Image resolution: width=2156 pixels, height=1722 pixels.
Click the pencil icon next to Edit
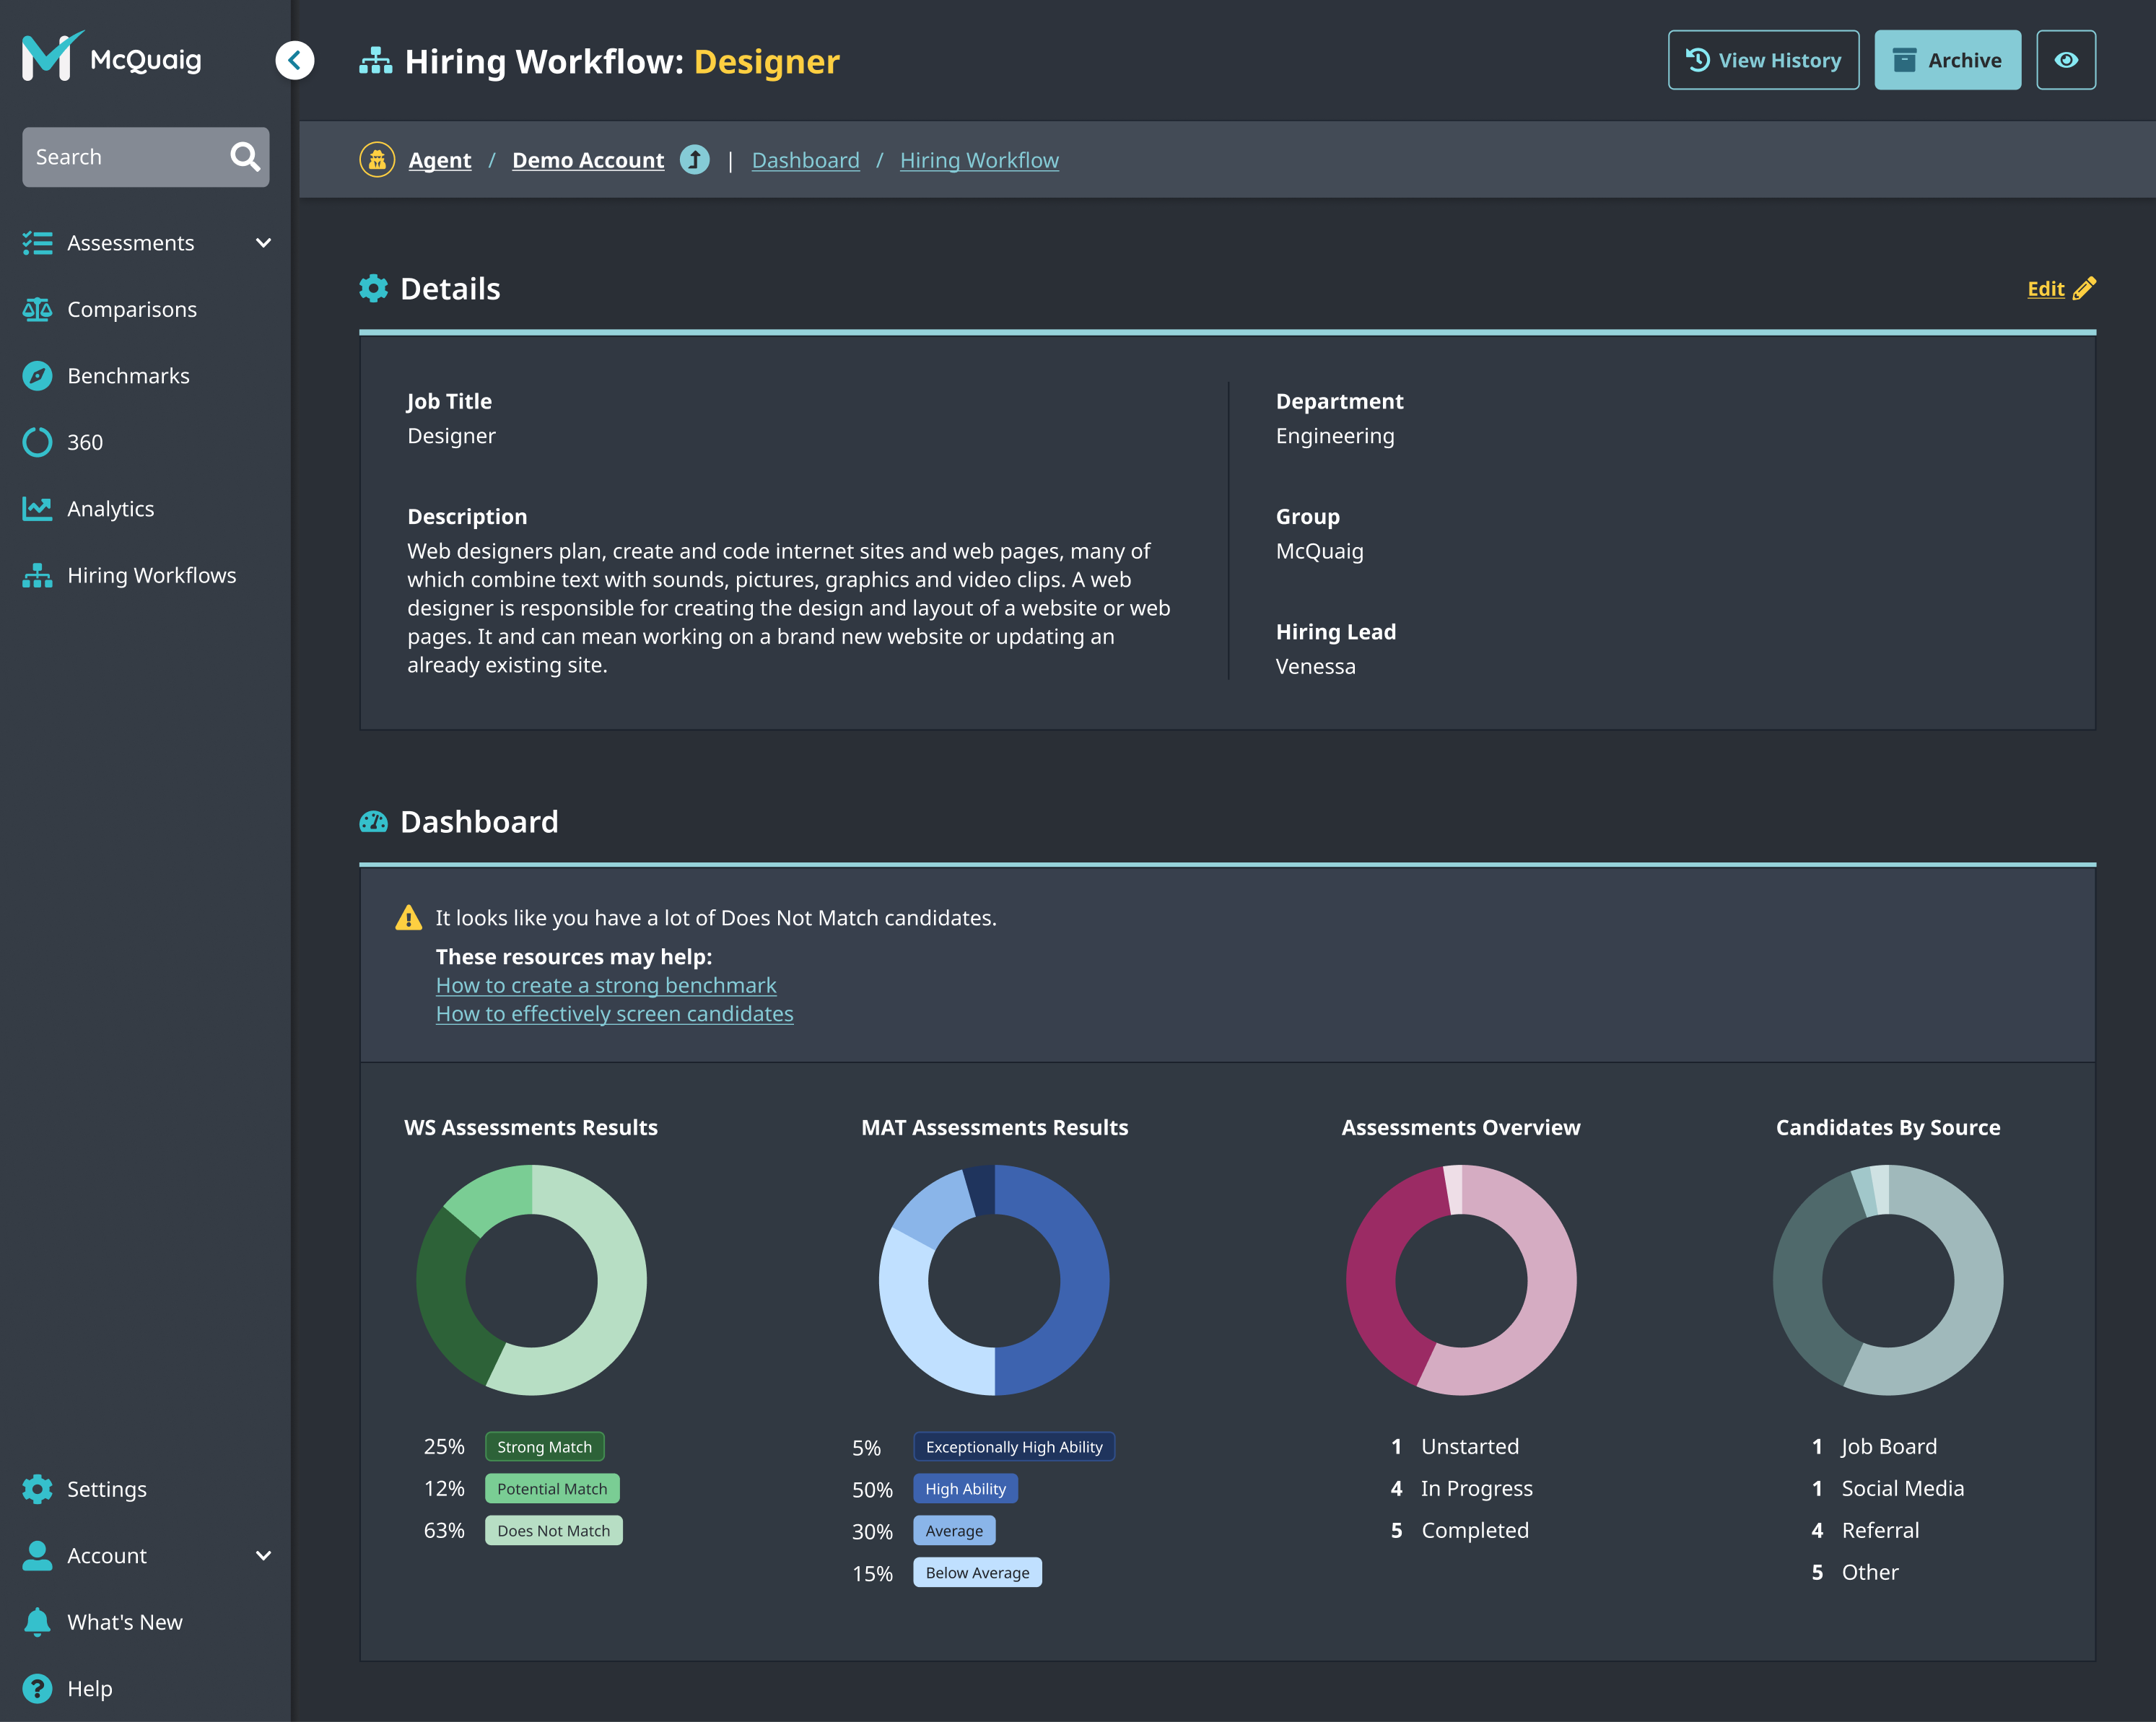(x=2085, y=289)
